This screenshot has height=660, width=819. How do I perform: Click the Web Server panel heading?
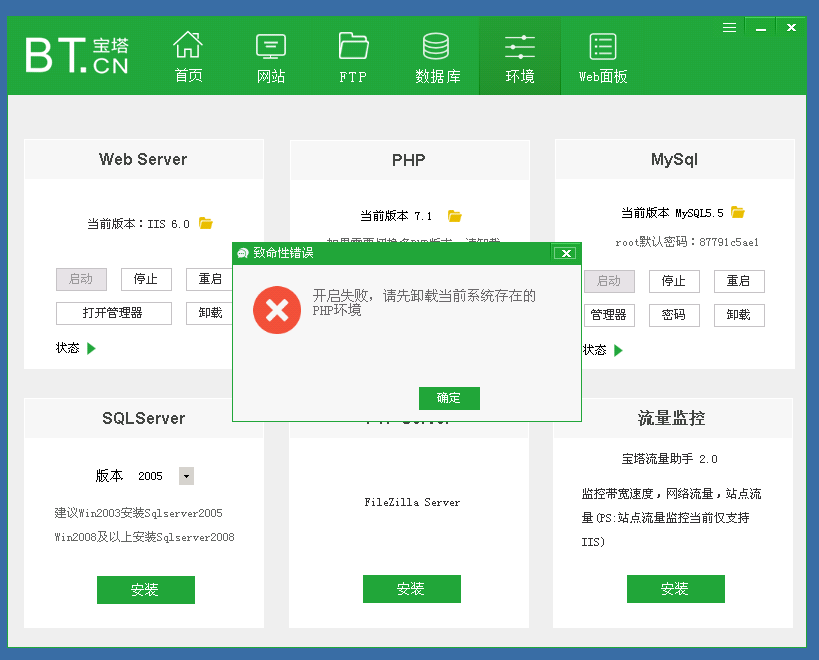point(143,159)
